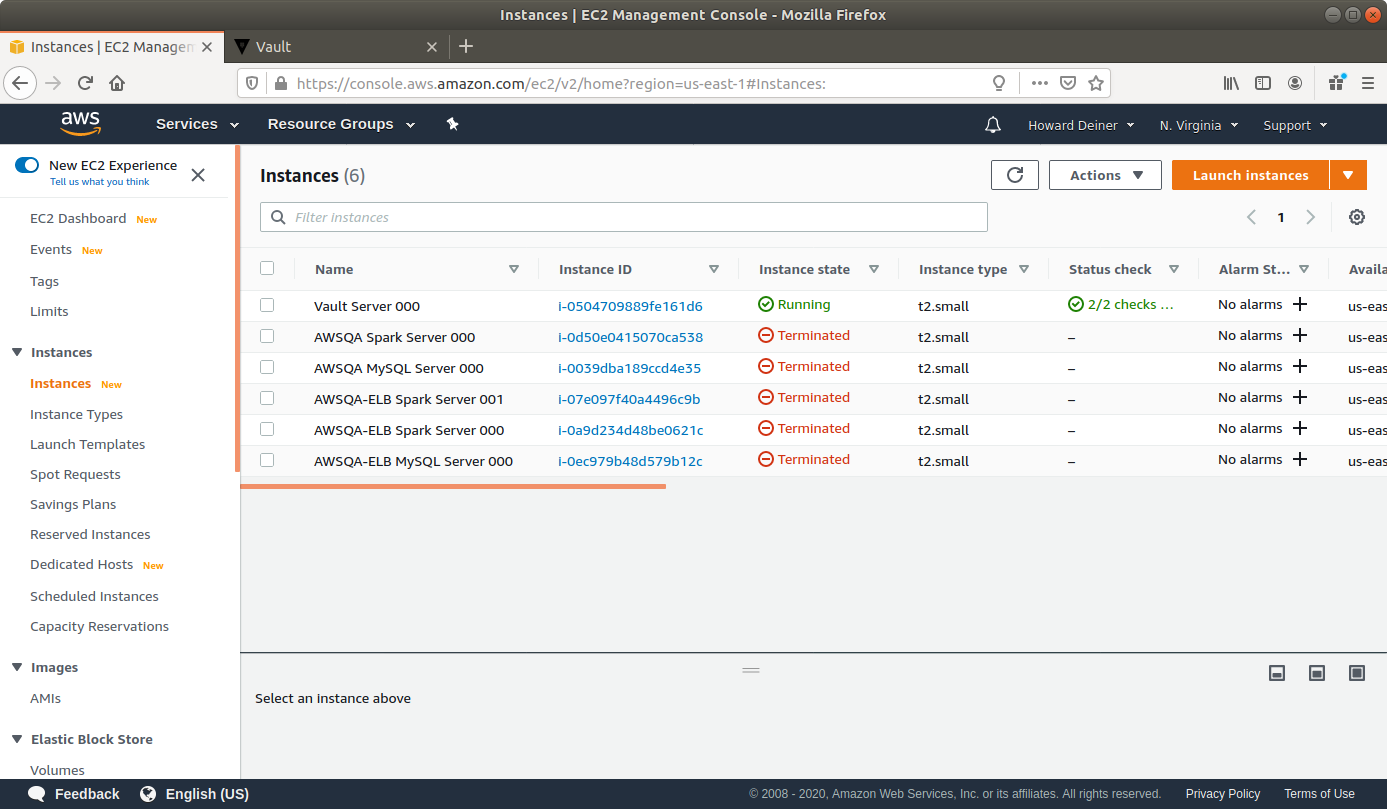Screen dimensions: 1387x809
Task: Open the Support dropdown menu
Action: tap(1295, 125)
